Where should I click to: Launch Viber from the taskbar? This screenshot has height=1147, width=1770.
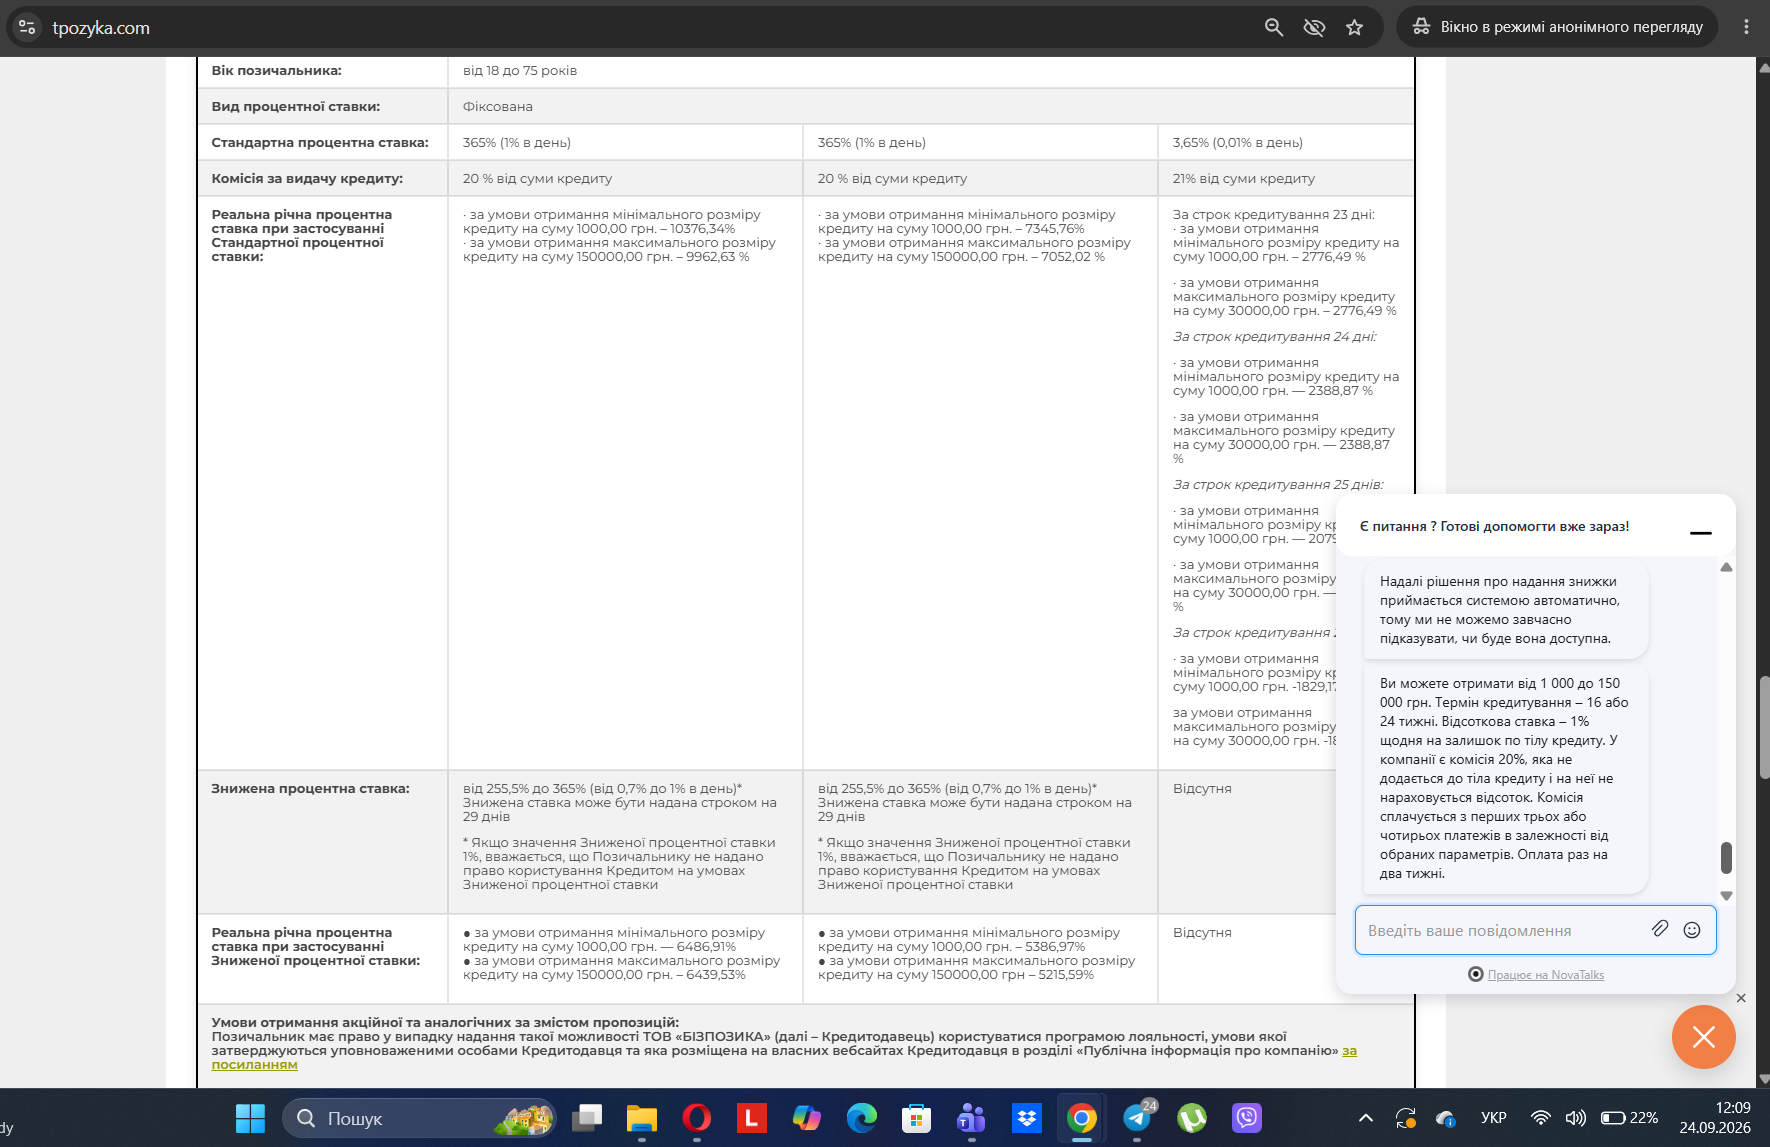[x=1247, y=1118]
